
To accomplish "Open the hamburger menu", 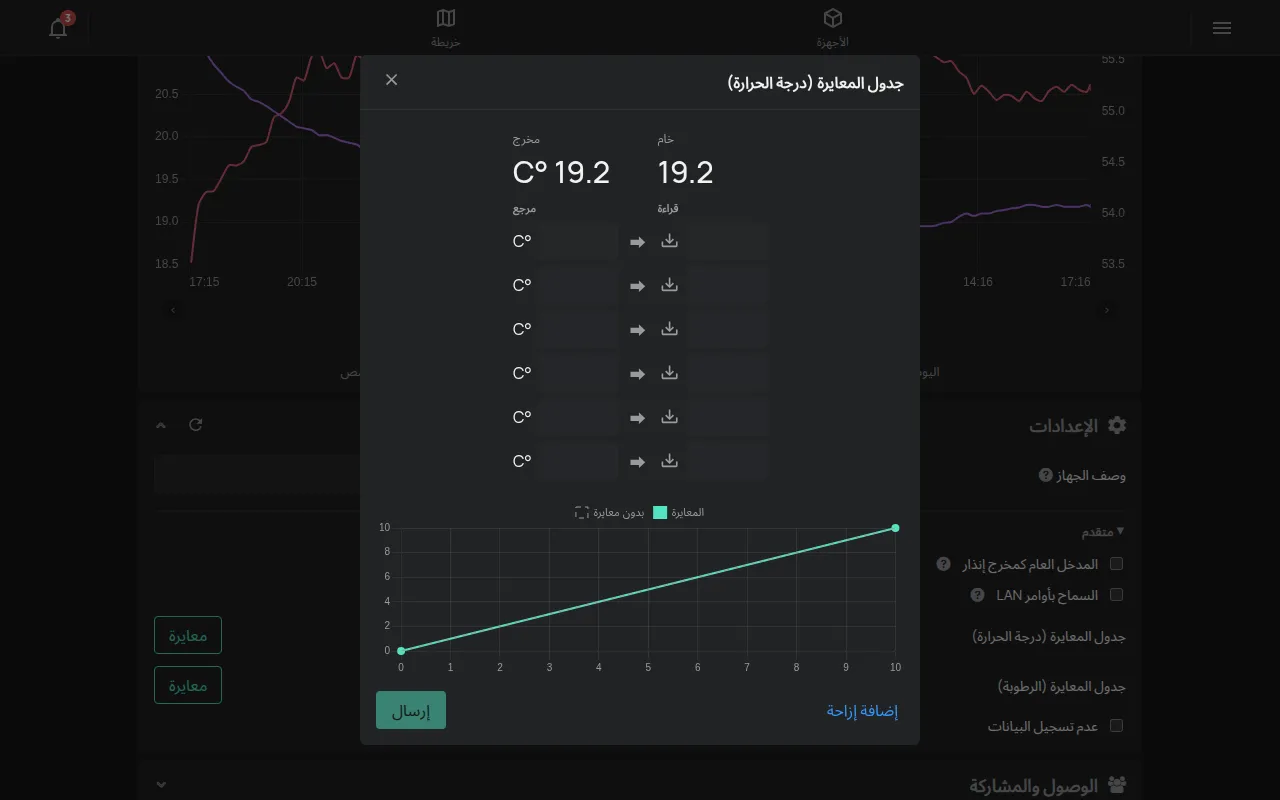I will [1221, 28].
